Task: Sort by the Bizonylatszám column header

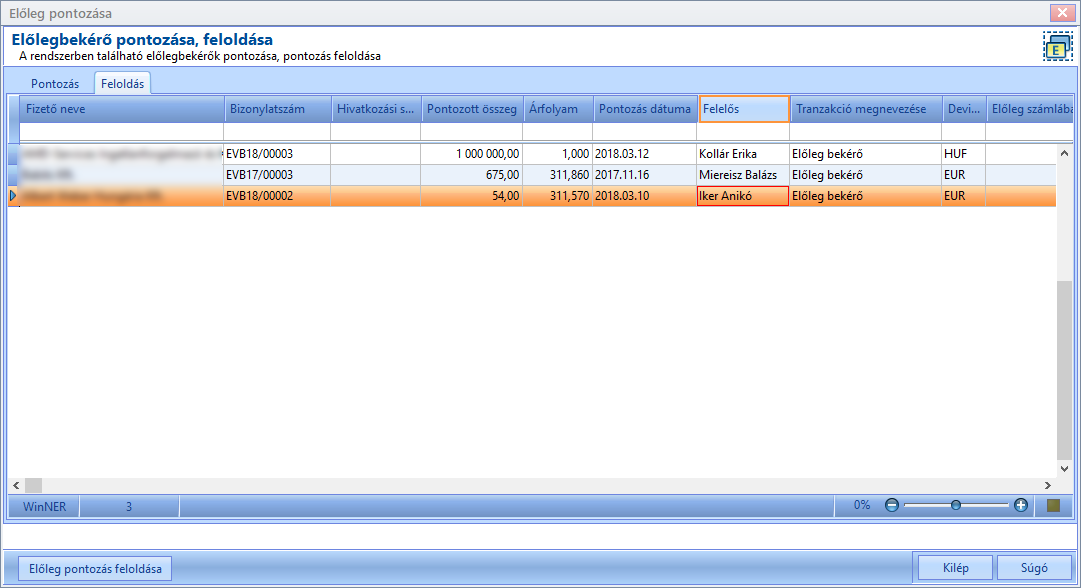Action: 278,109
